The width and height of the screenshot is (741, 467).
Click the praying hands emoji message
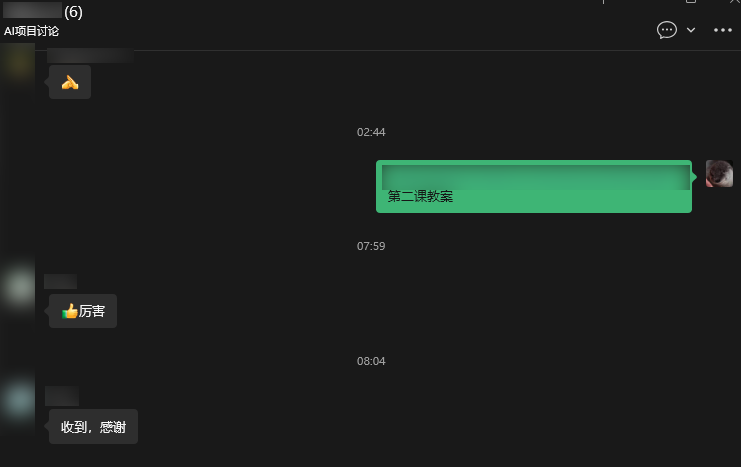[x=70, y=82]
